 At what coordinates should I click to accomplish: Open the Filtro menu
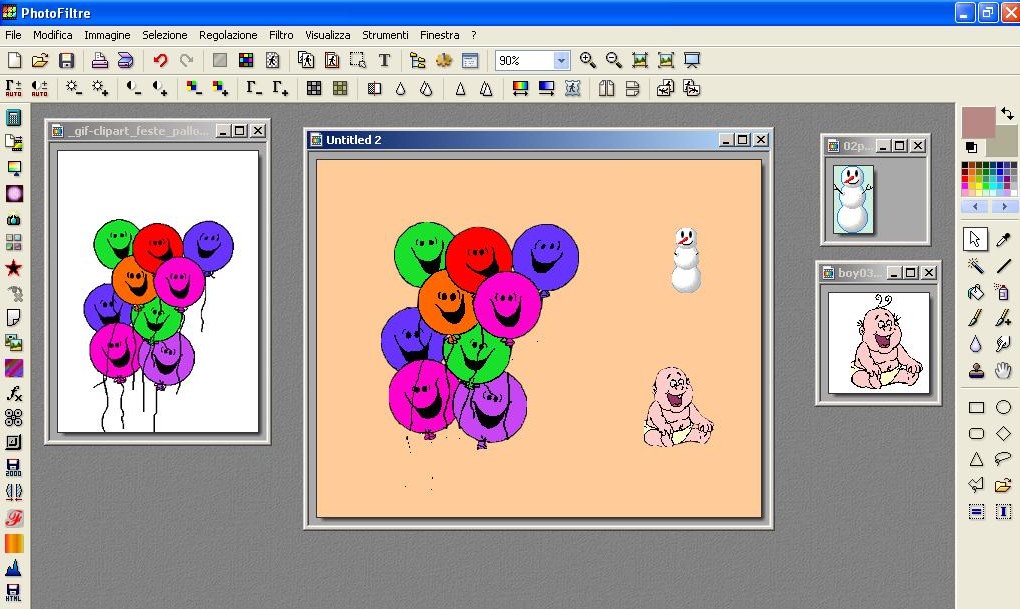281,35
